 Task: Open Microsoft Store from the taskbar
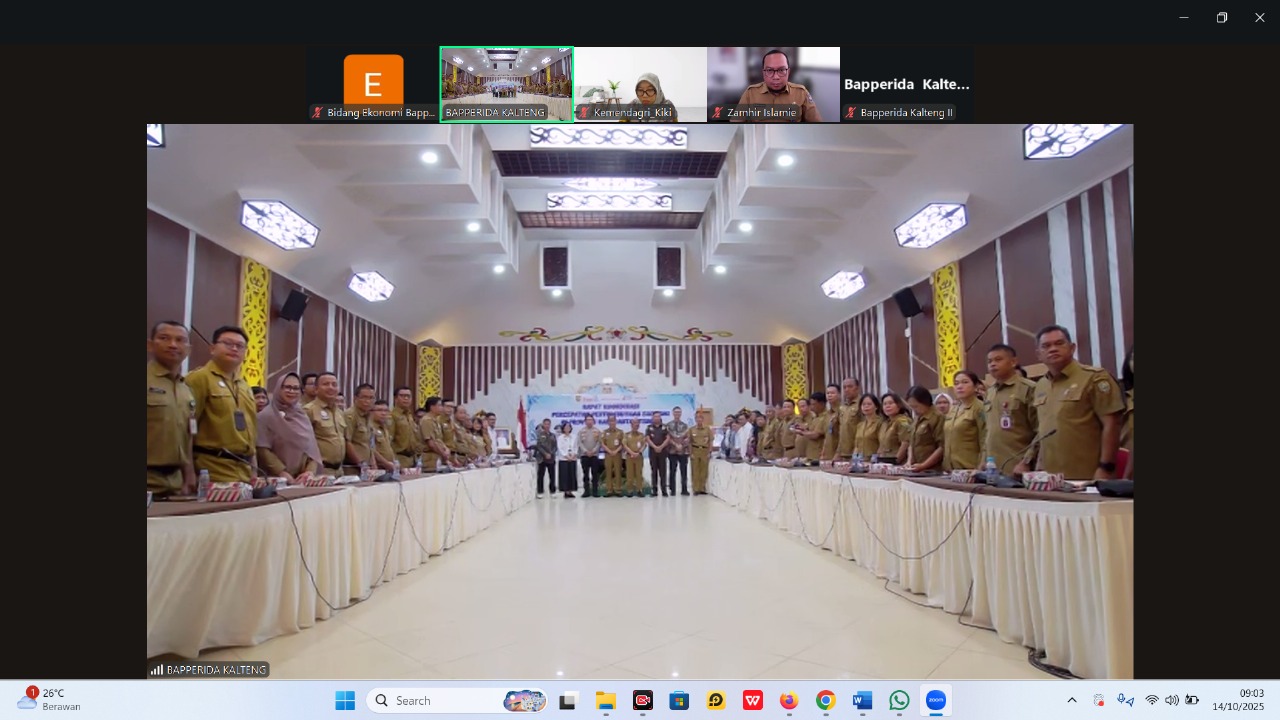pyautogui.click(x=679, y=701)
